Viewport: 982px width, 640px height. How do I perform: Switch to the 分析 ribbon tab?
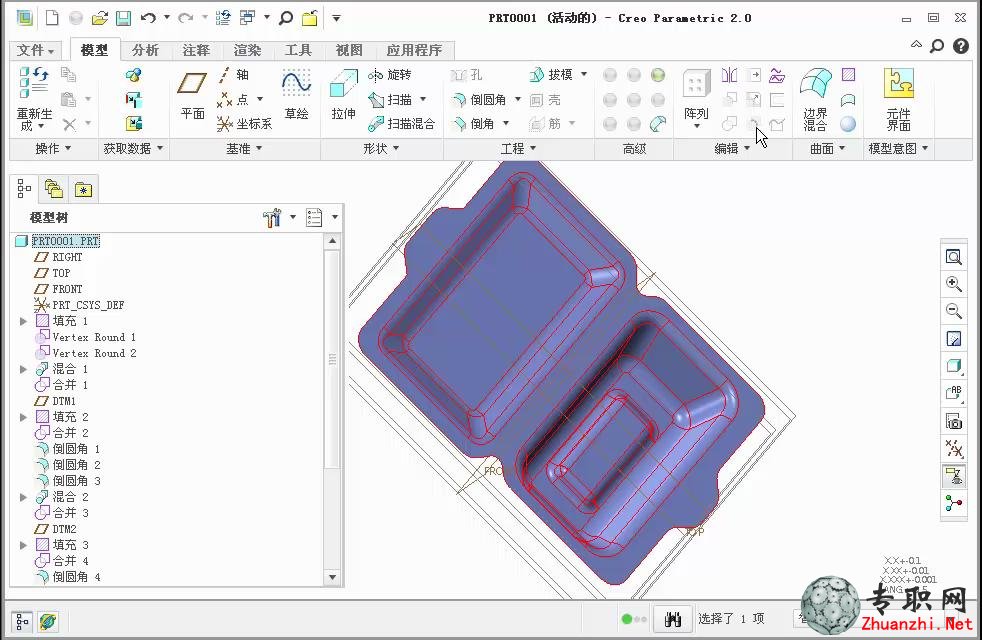(145, 50)
